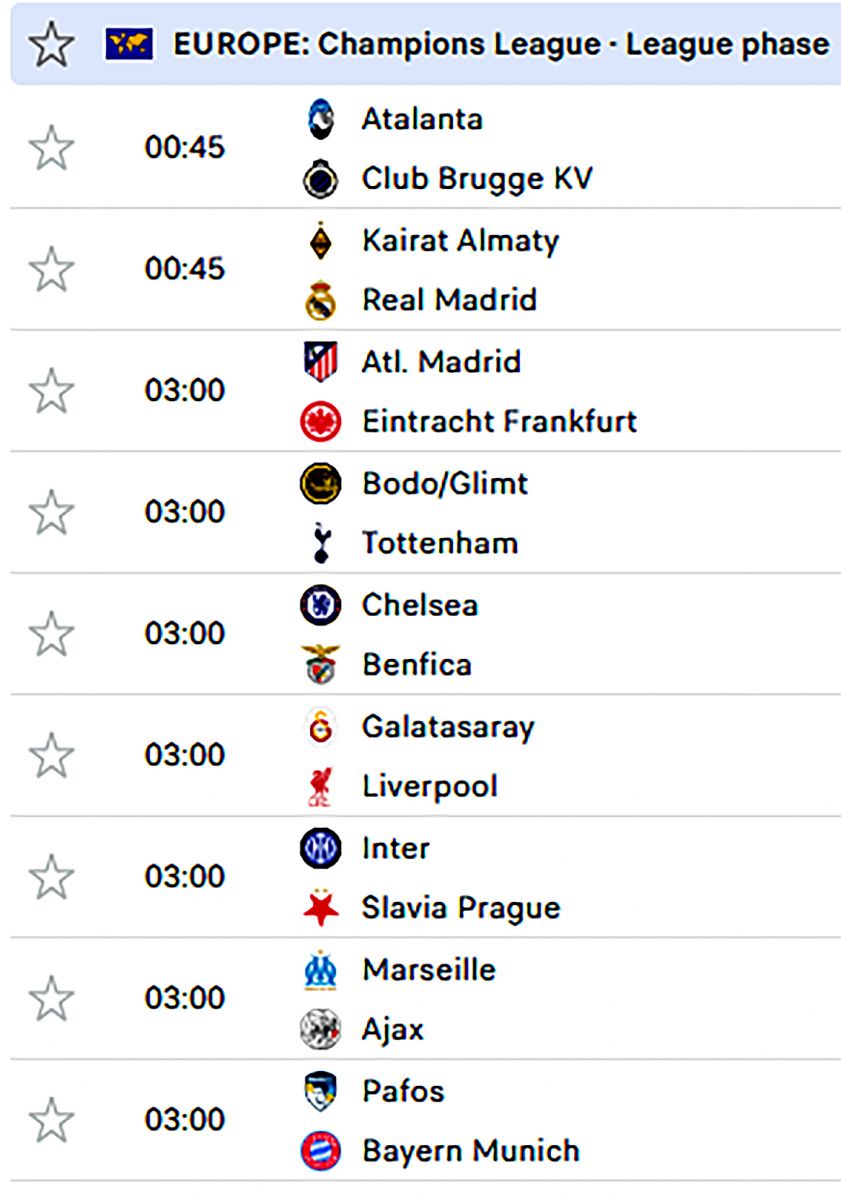Screen dimensions: 841x1200
Task: Click the Ajax club crest
Action: (321, 1030)
